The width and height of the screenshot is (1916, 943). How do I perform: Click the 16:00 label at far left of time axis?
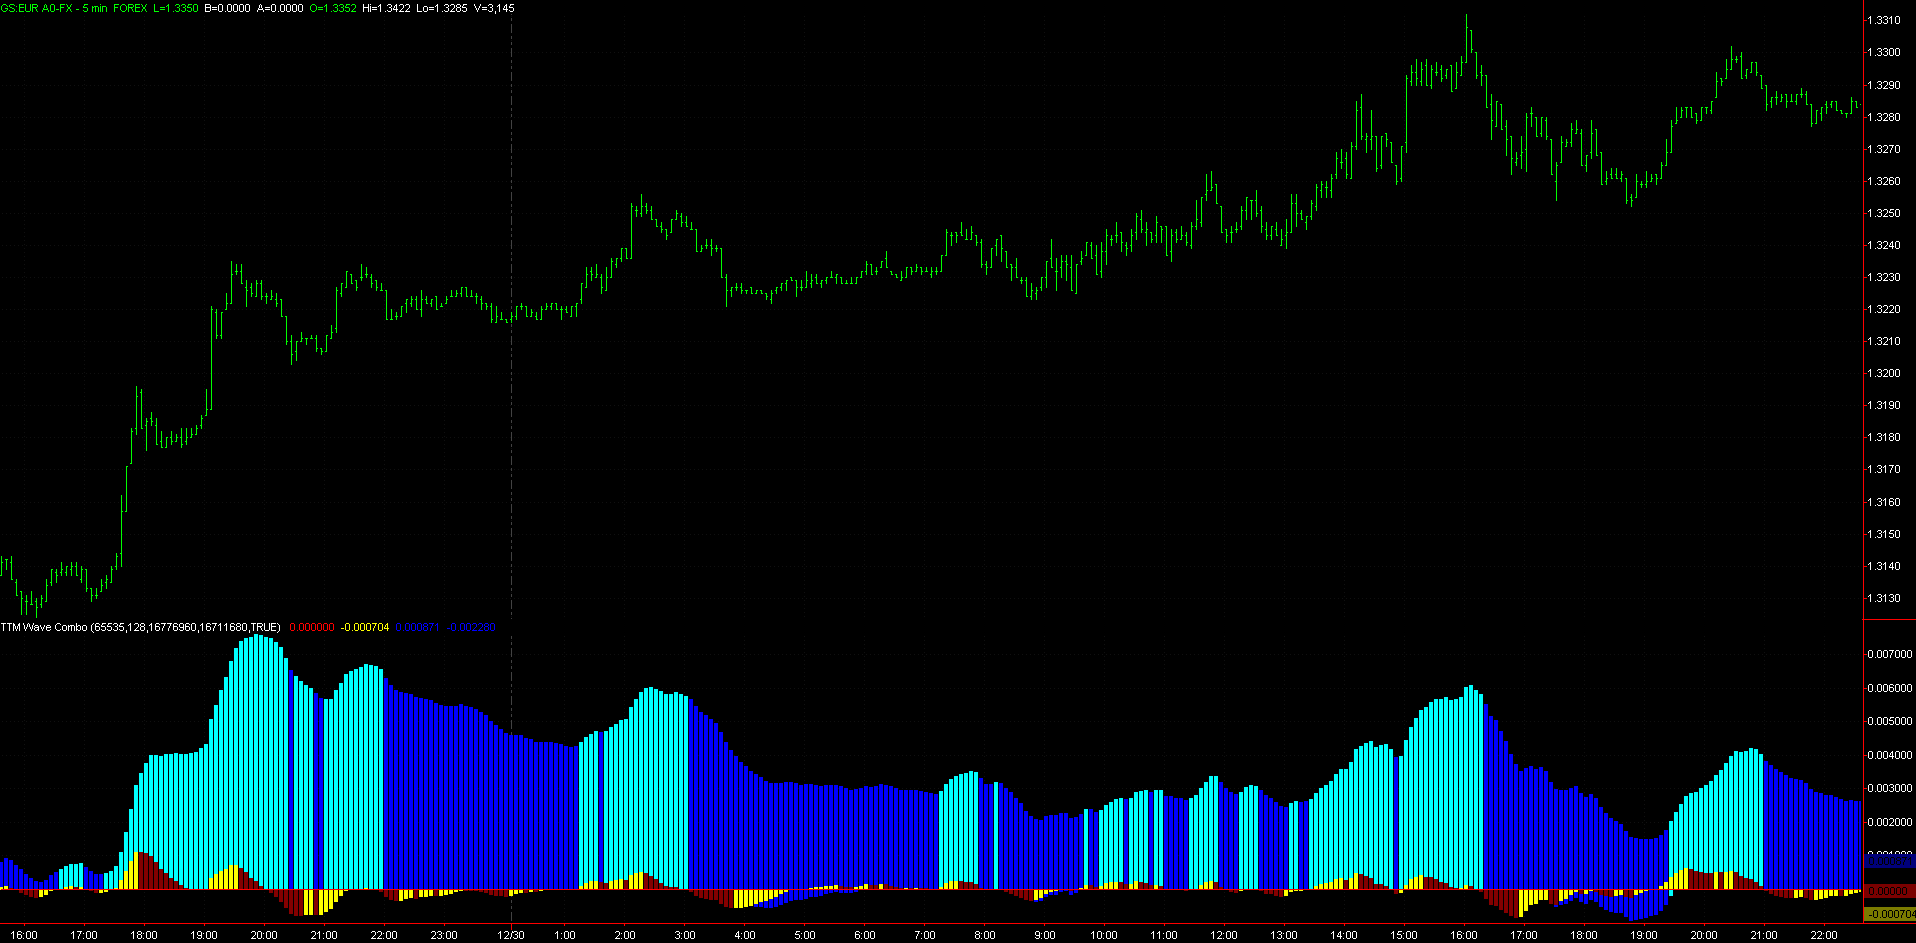[x=24, y=935]
